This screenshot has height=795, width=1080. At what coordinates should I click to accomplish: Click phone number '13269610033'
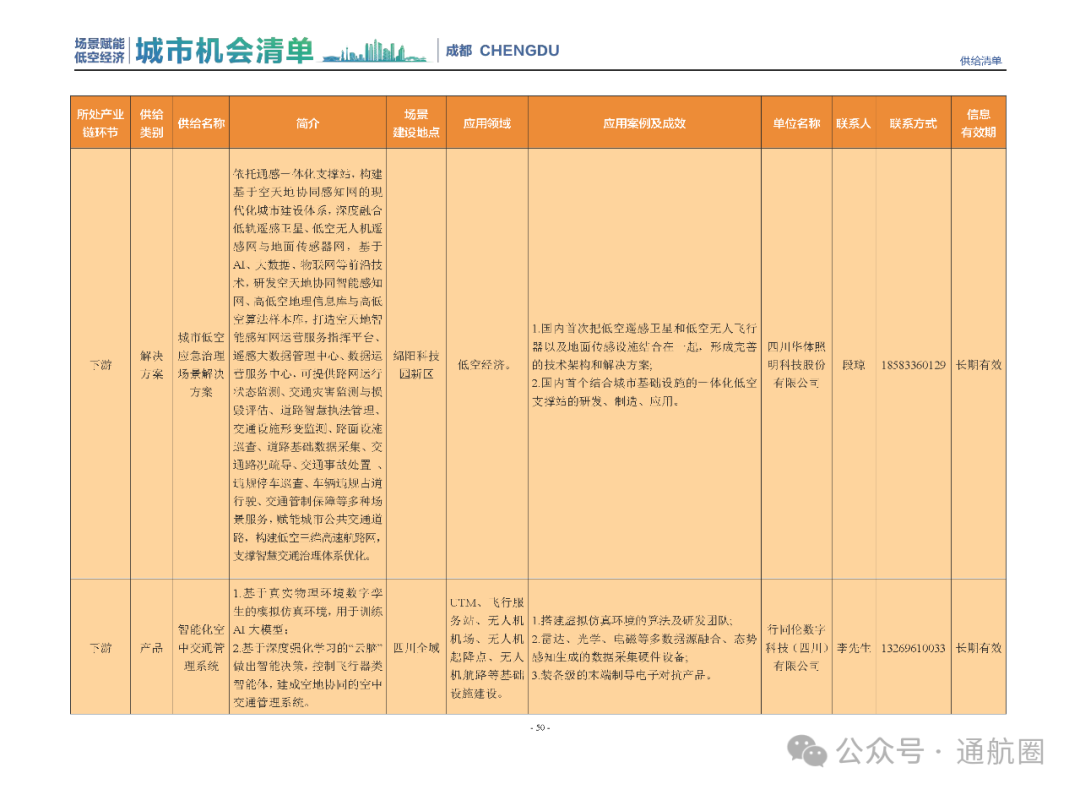(913, 648)
